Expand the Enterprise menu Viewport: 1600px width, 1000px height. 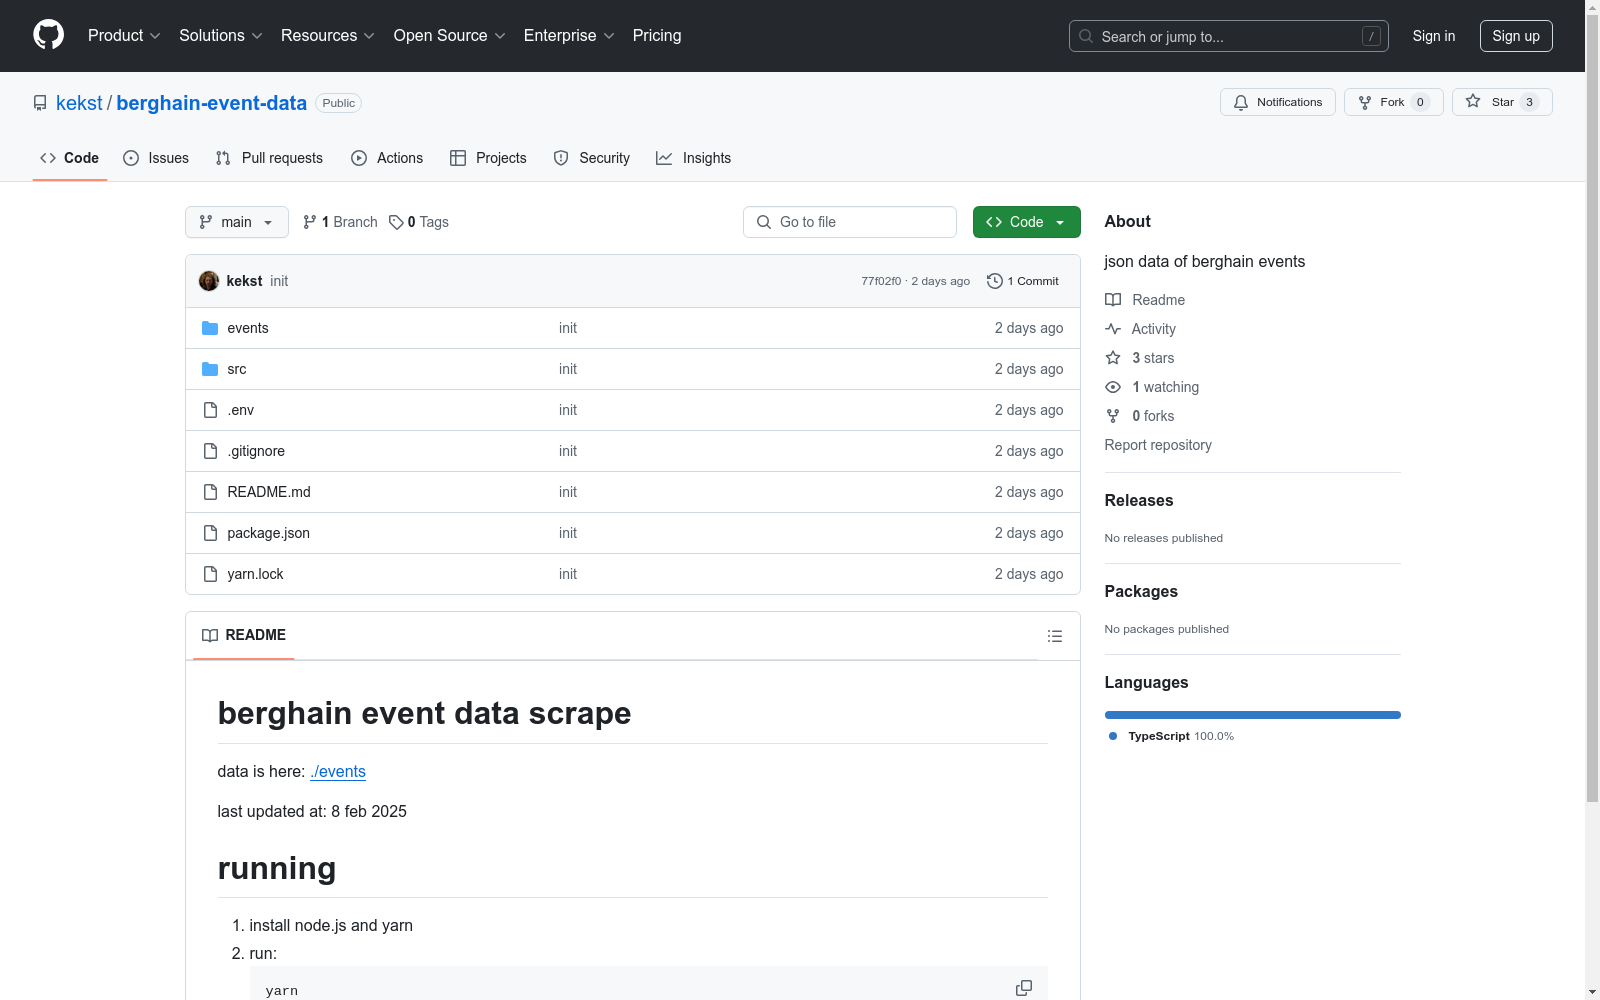click(x=569, y=35)
